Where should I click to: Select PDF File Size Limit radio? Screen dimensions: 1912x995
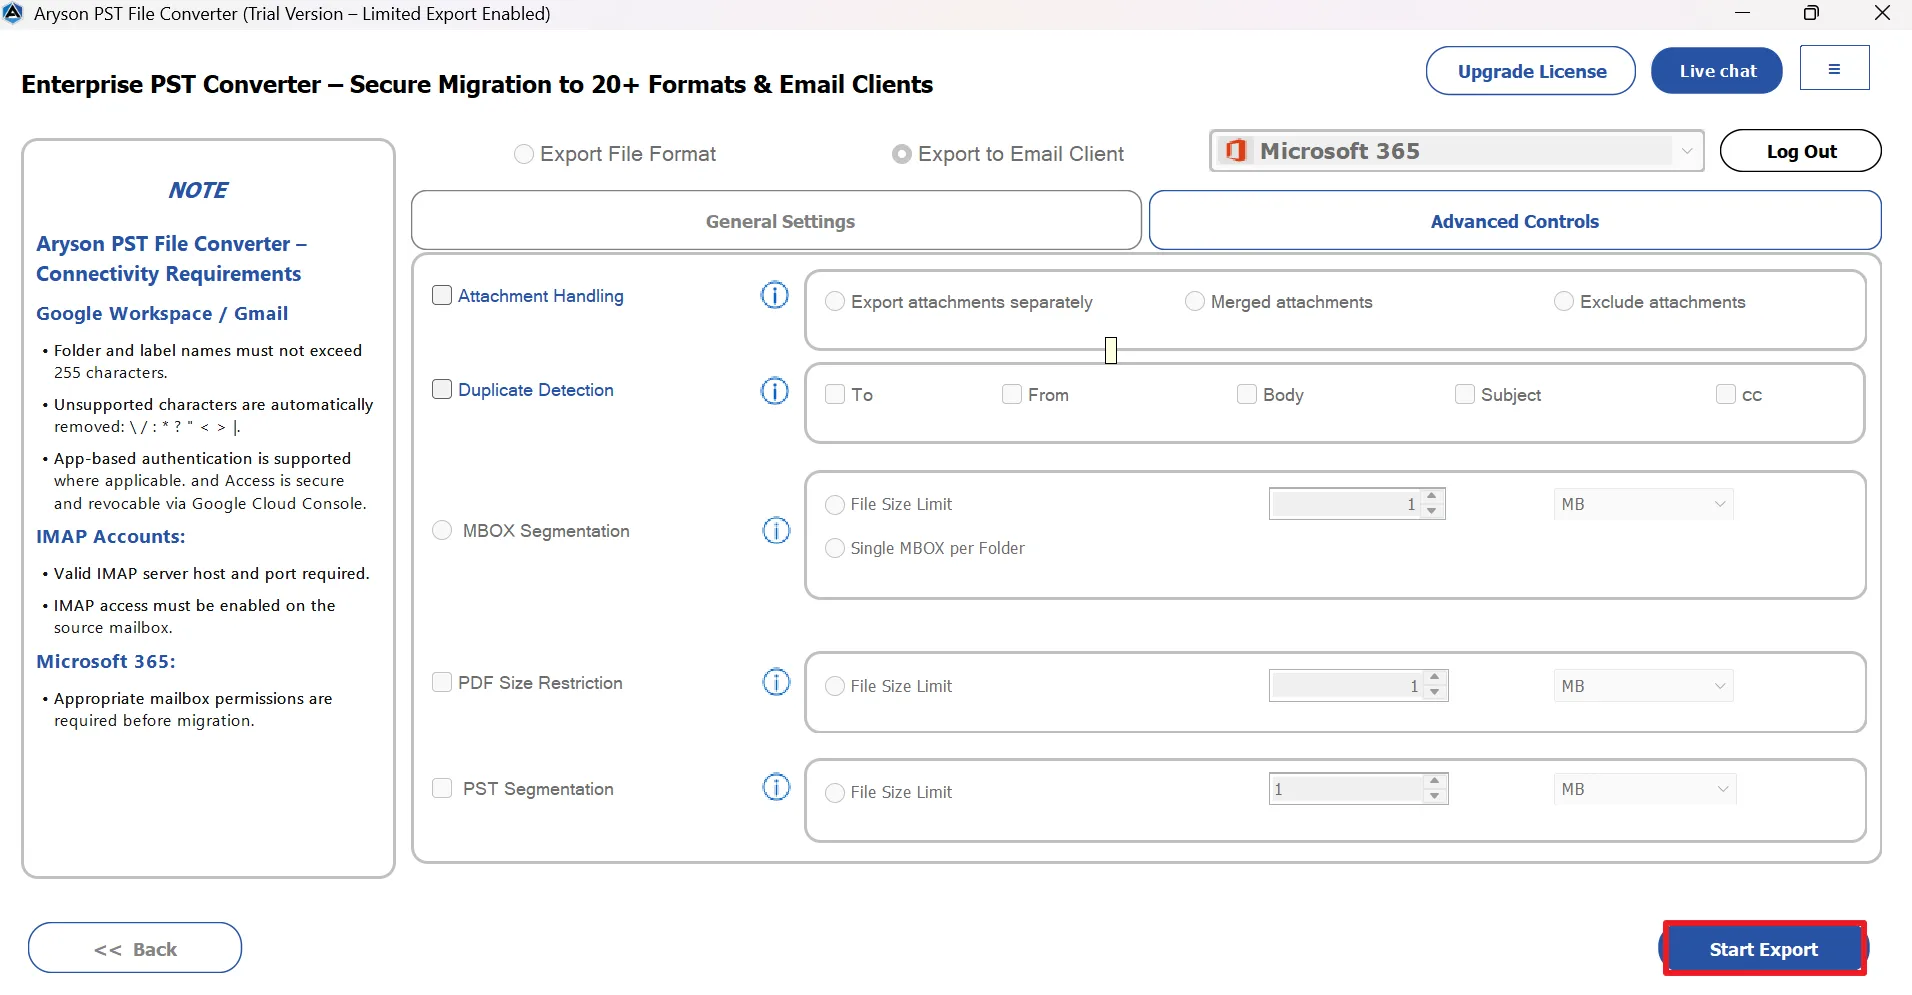pyautogui.click(x=835, y=686)
